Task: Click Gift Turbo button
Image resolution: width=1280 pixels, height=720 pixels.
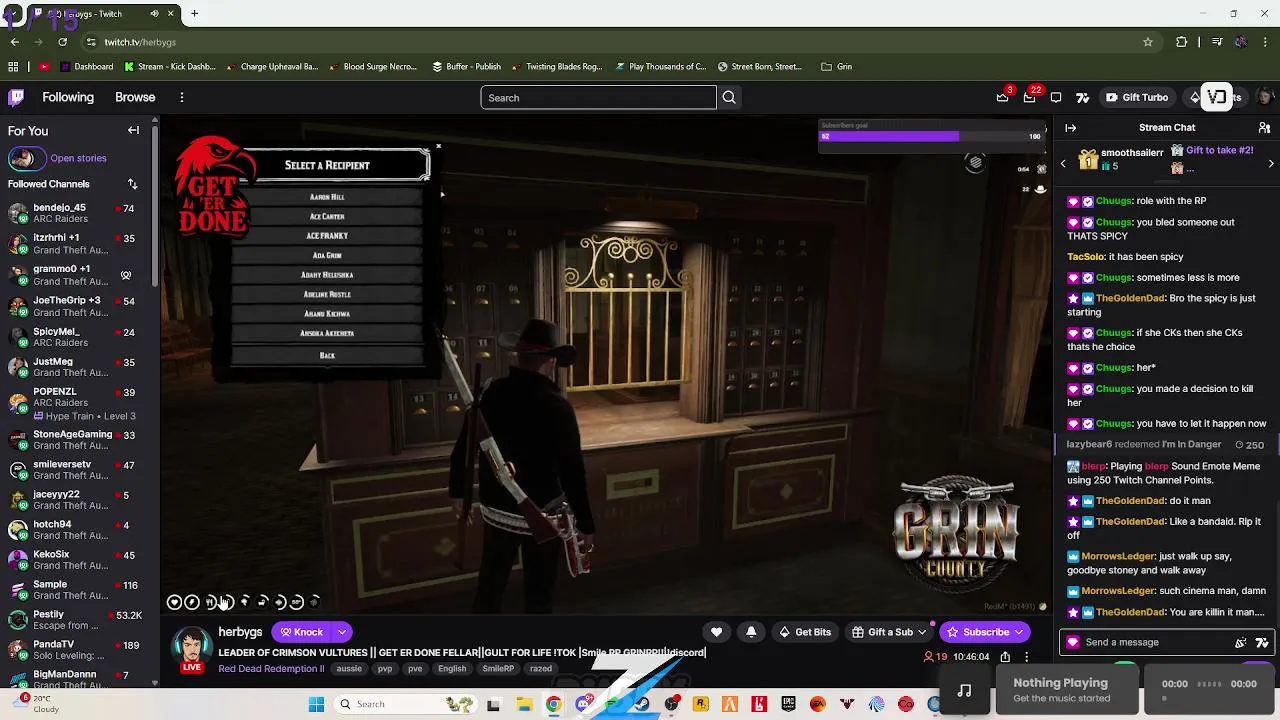Action: pos(1136,97)
